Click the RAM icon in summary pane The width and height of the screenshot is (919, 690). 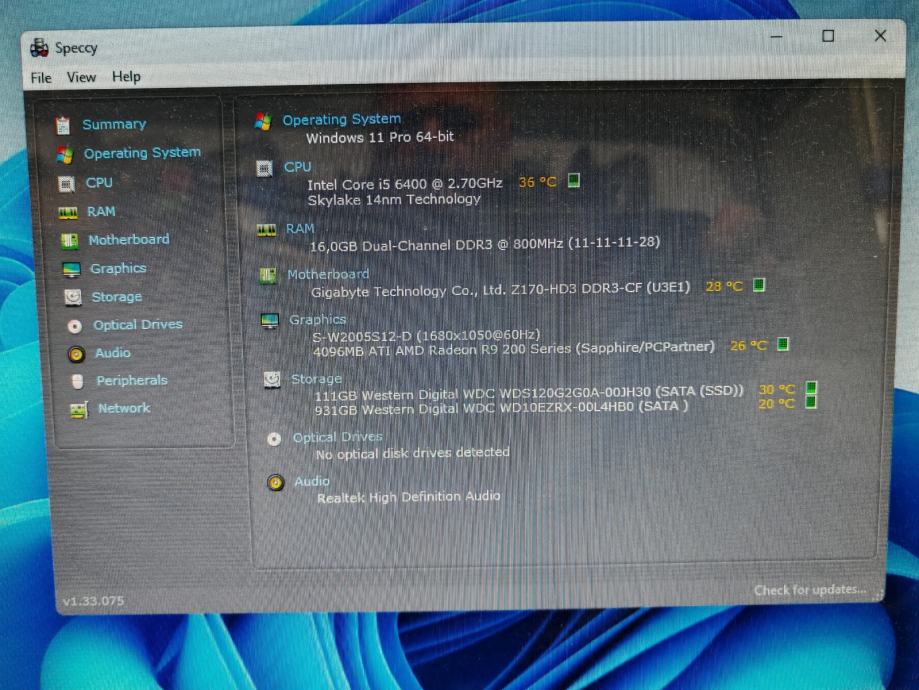267,230
